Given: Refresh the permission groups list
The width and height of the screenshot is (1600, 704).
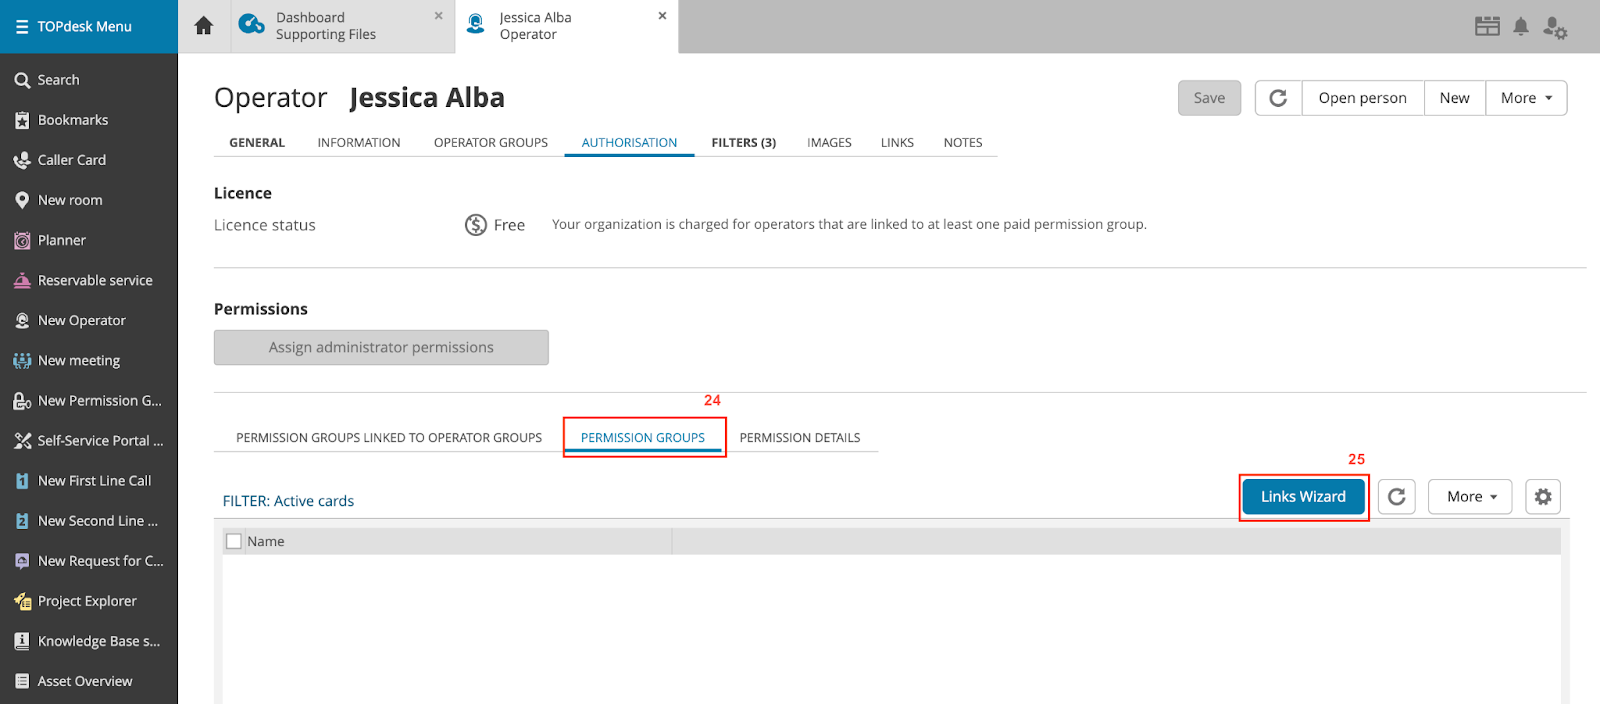Looking at the screenshot, I should pyautogui.click(x=1396, y=497).
